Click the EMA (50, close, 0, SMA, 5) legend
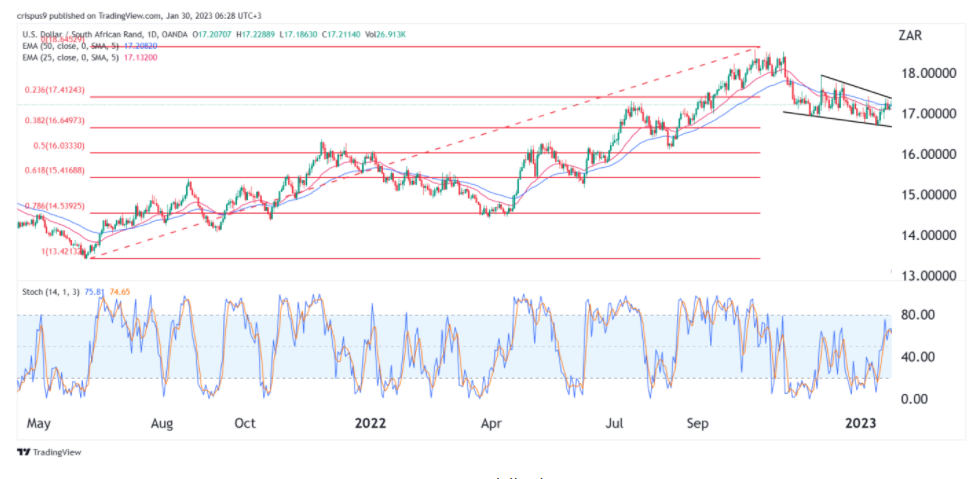Viewport: 968px width, 479px height. tap(70, 46)
